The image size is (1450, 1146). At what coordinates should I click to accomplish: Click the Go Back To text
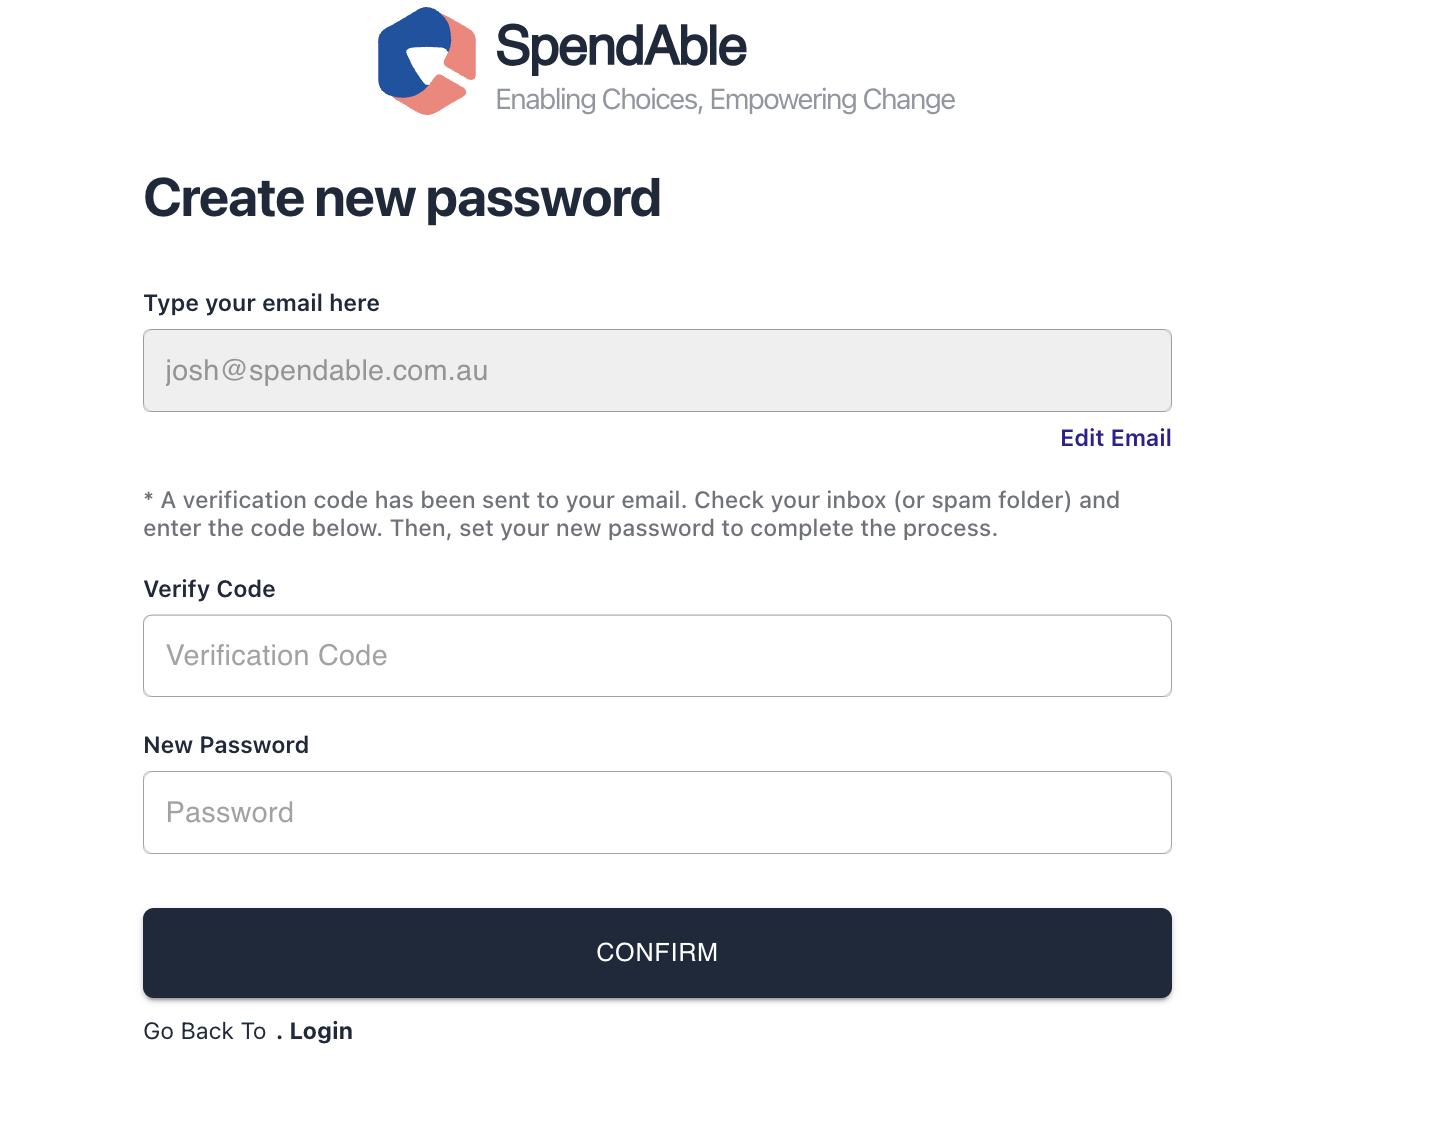[205, 1031]
